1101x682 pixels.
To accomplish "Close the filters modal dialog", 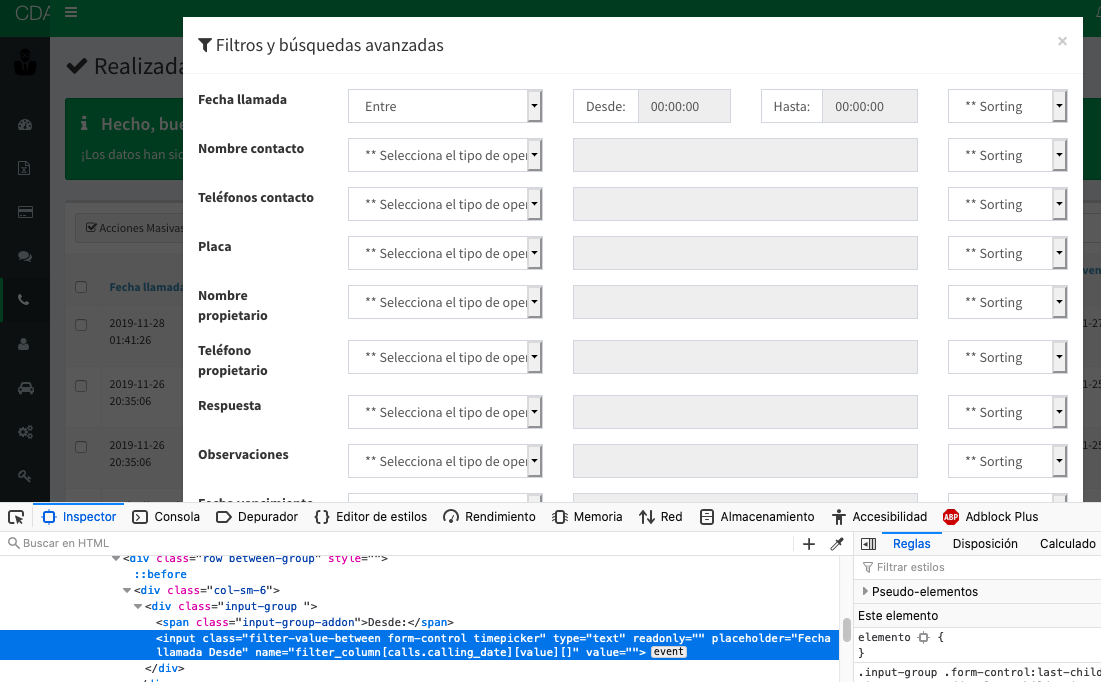I will click(1062, 41).
